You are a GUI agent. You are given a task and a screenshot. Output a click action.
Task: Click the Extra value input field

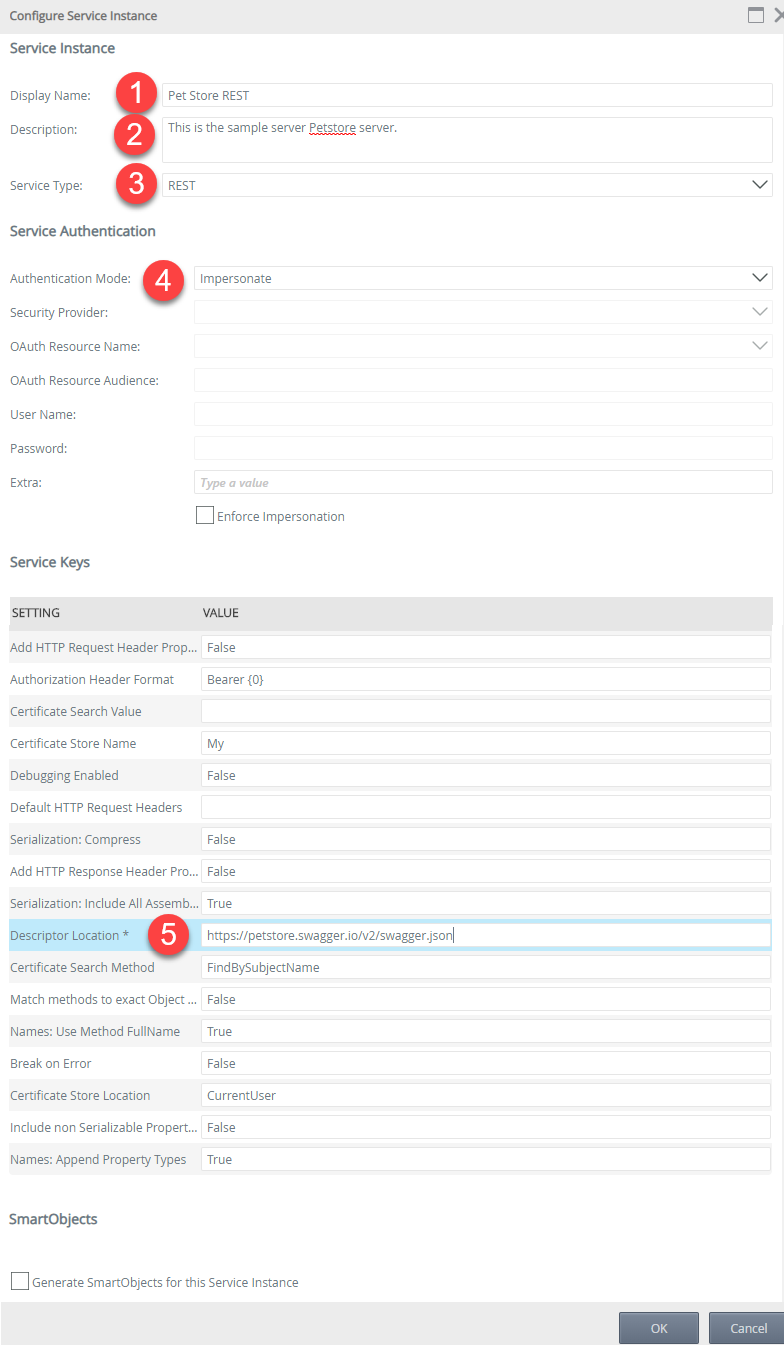coord(483,483)
